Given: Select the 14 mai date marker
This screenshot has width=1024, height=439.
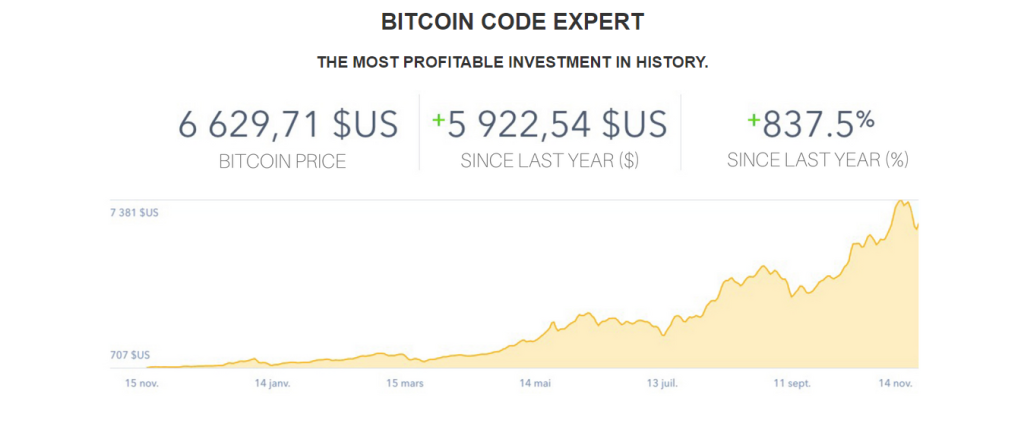Looking at the screenshot, I should [x=535, y=383].
